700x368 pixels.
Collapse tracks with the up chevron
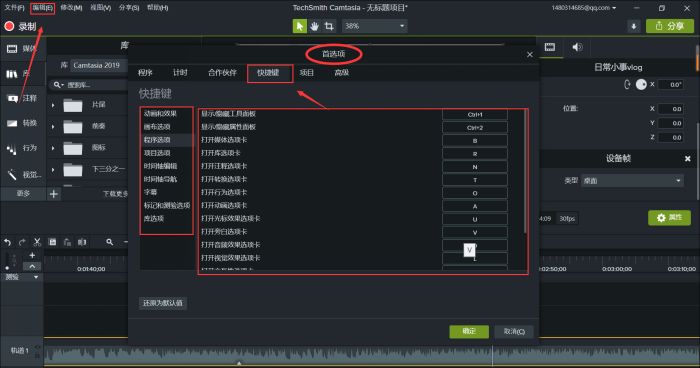point(32,266)
